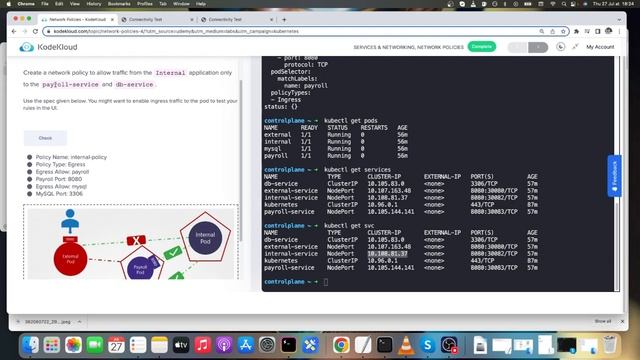Click Show all in downloads bar
Viewport: 640px width, 360px height.
603,321
